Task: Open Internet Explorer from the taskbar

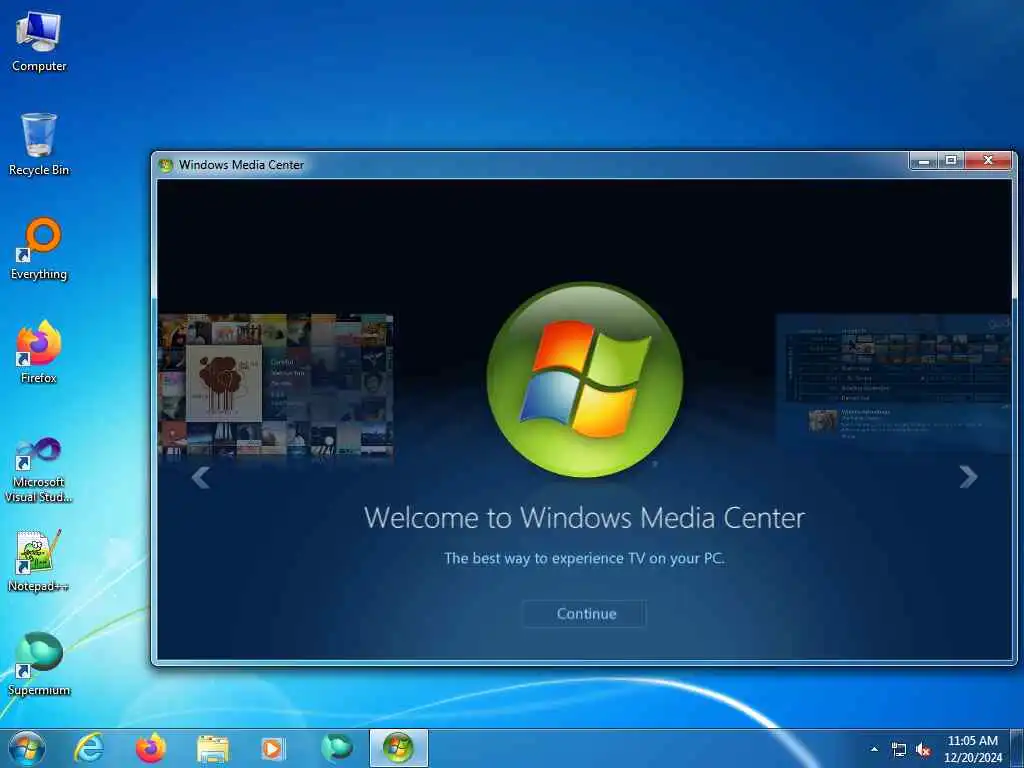Action: [88, 748]
